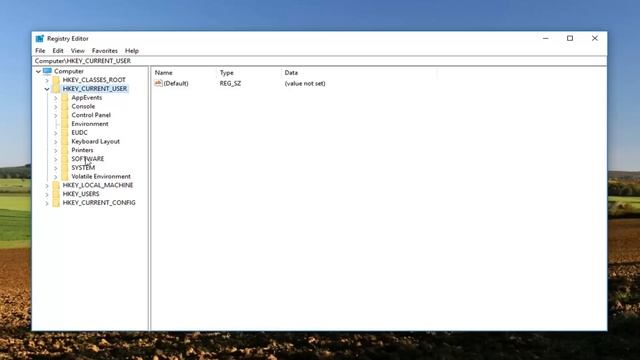This screenshot has height=360, width=640.
Task: Select the Environment key label
Action: [x=90, y=124]
